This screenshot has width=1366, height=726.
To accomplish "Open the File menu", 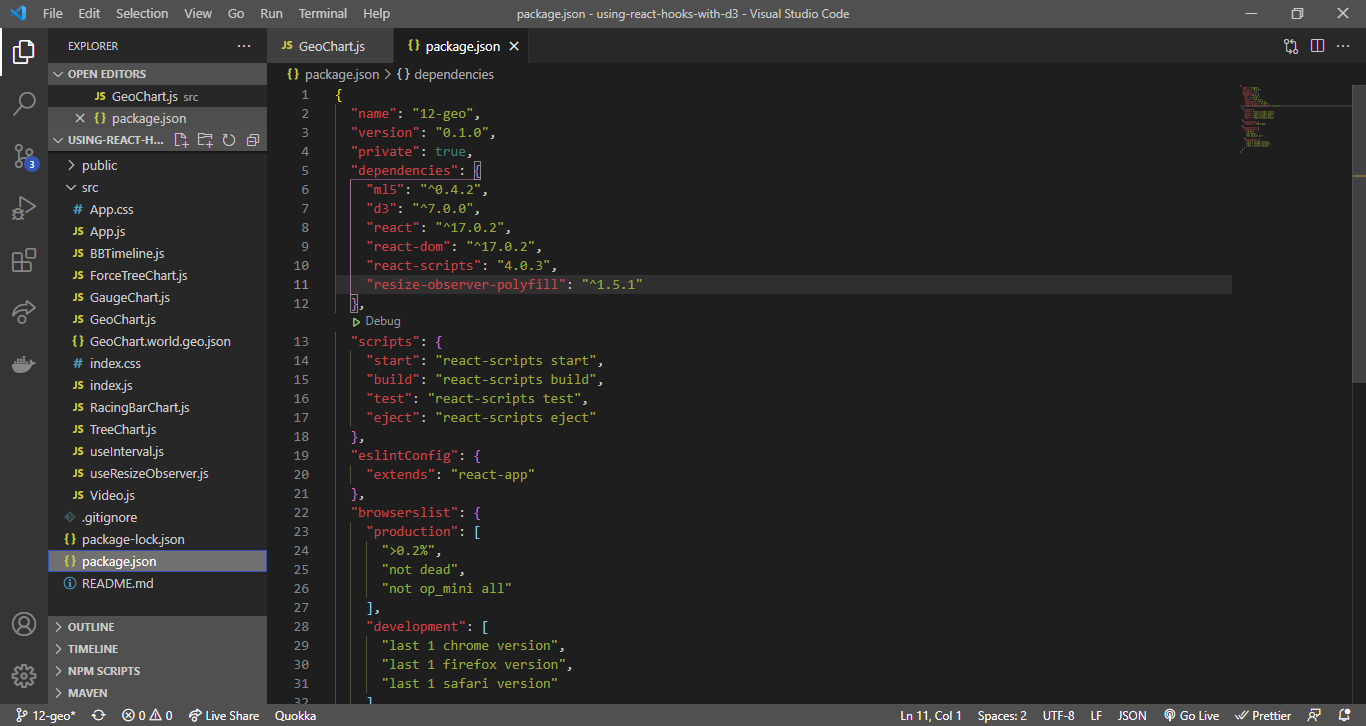I will [53, 14].
